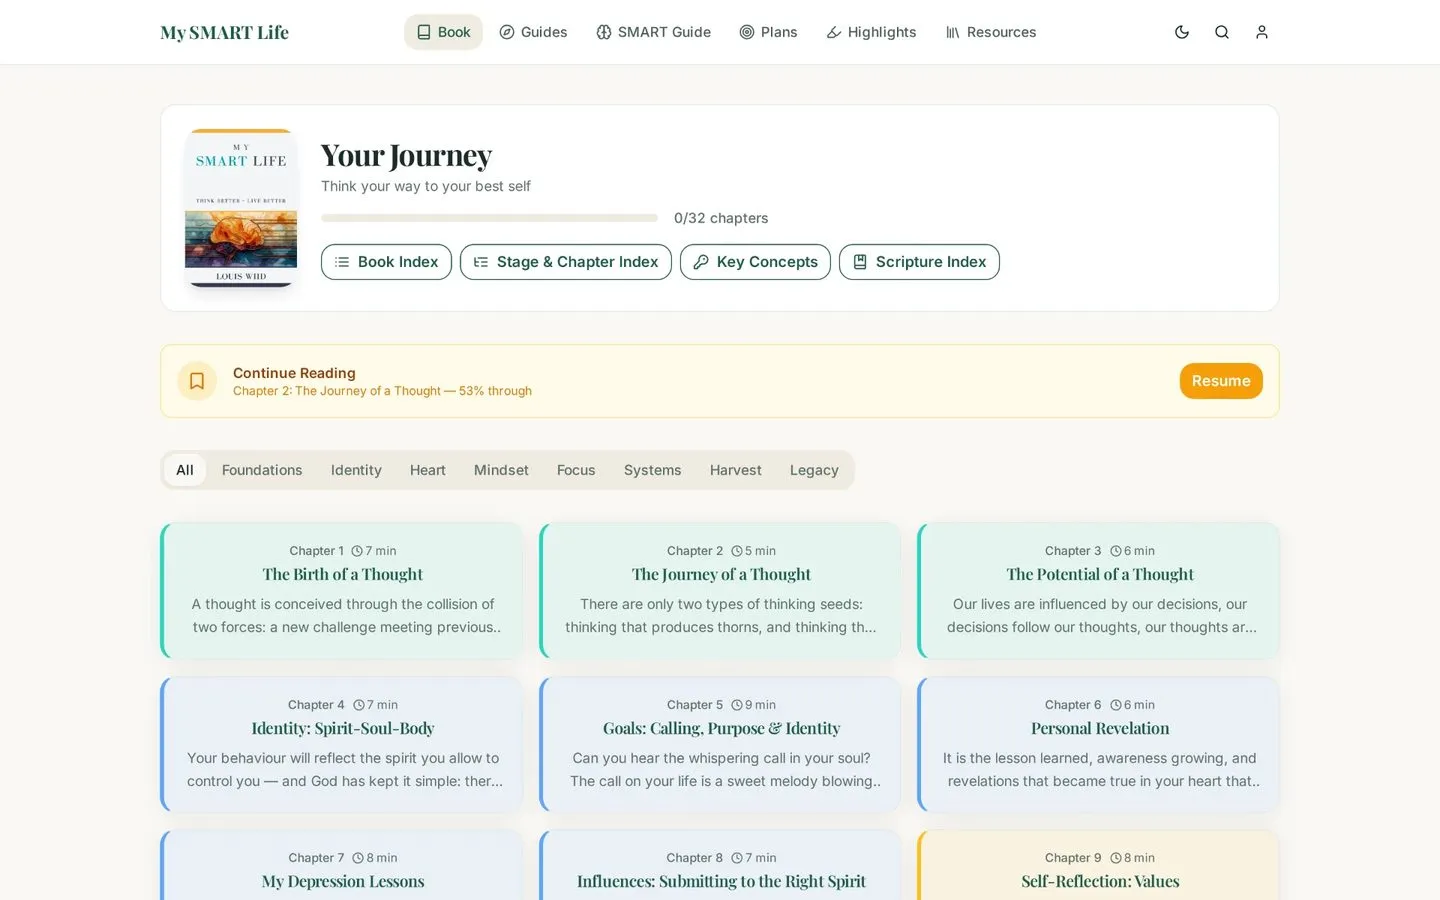The height and width of the screenshot is (900, 1440).
Task: Click My SMART Life site logo
Action: coord(225,32)
